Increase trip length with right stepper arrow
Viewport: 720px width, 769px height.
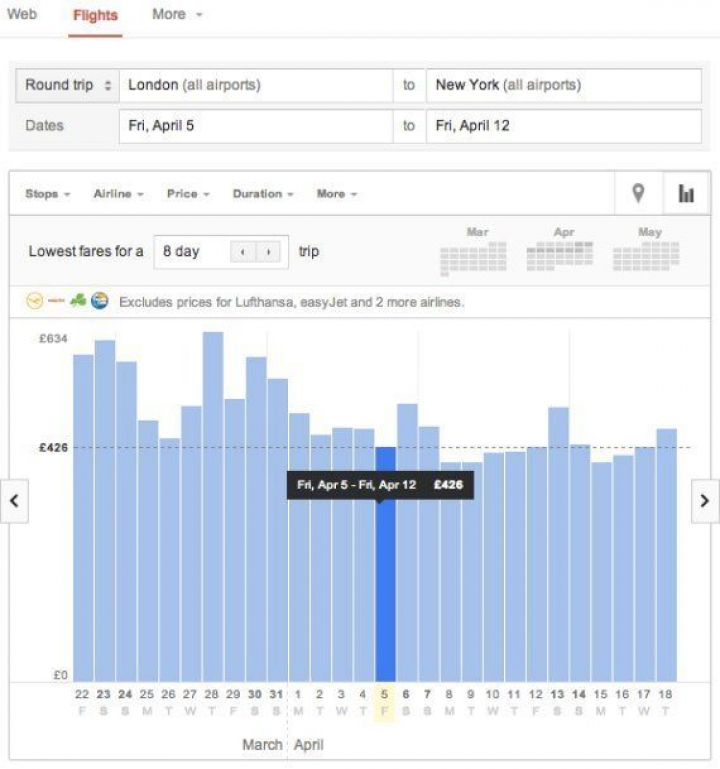click(x=267, y=252)
